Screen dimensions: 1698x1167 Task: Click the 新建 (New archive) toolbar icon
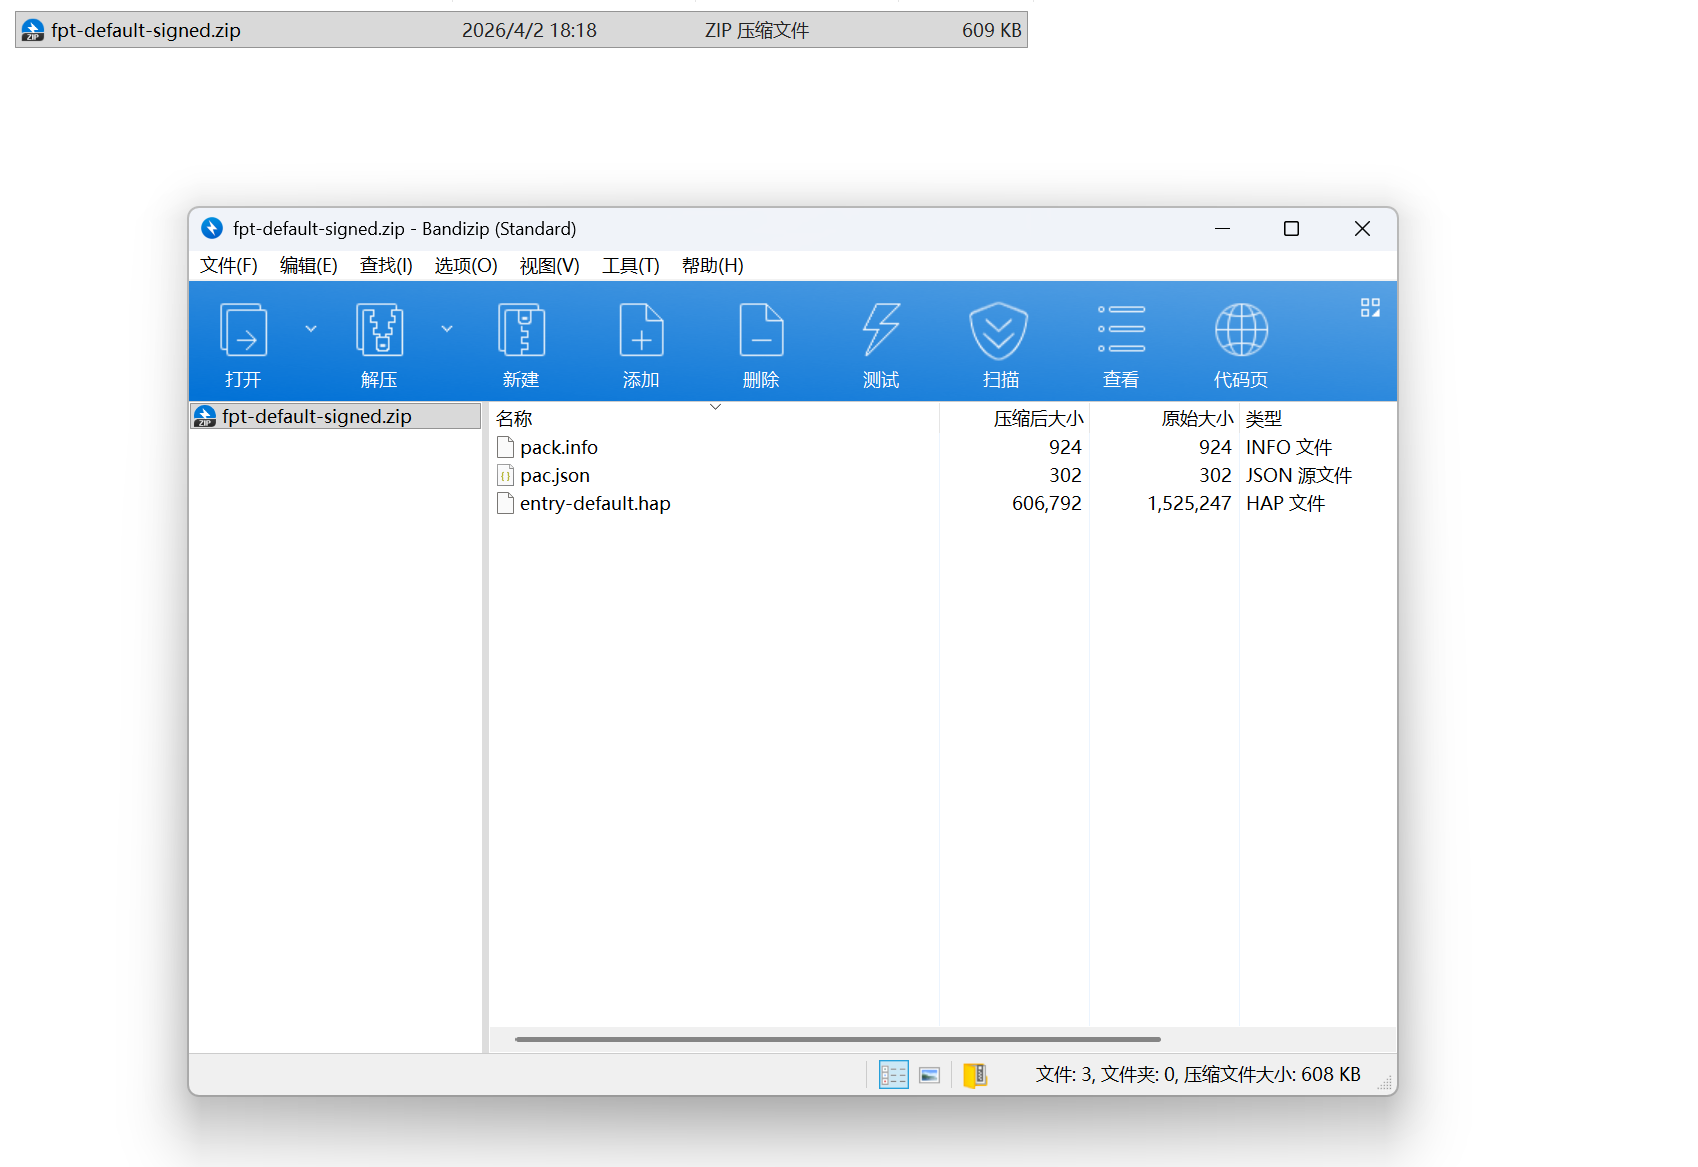point(521,330)
